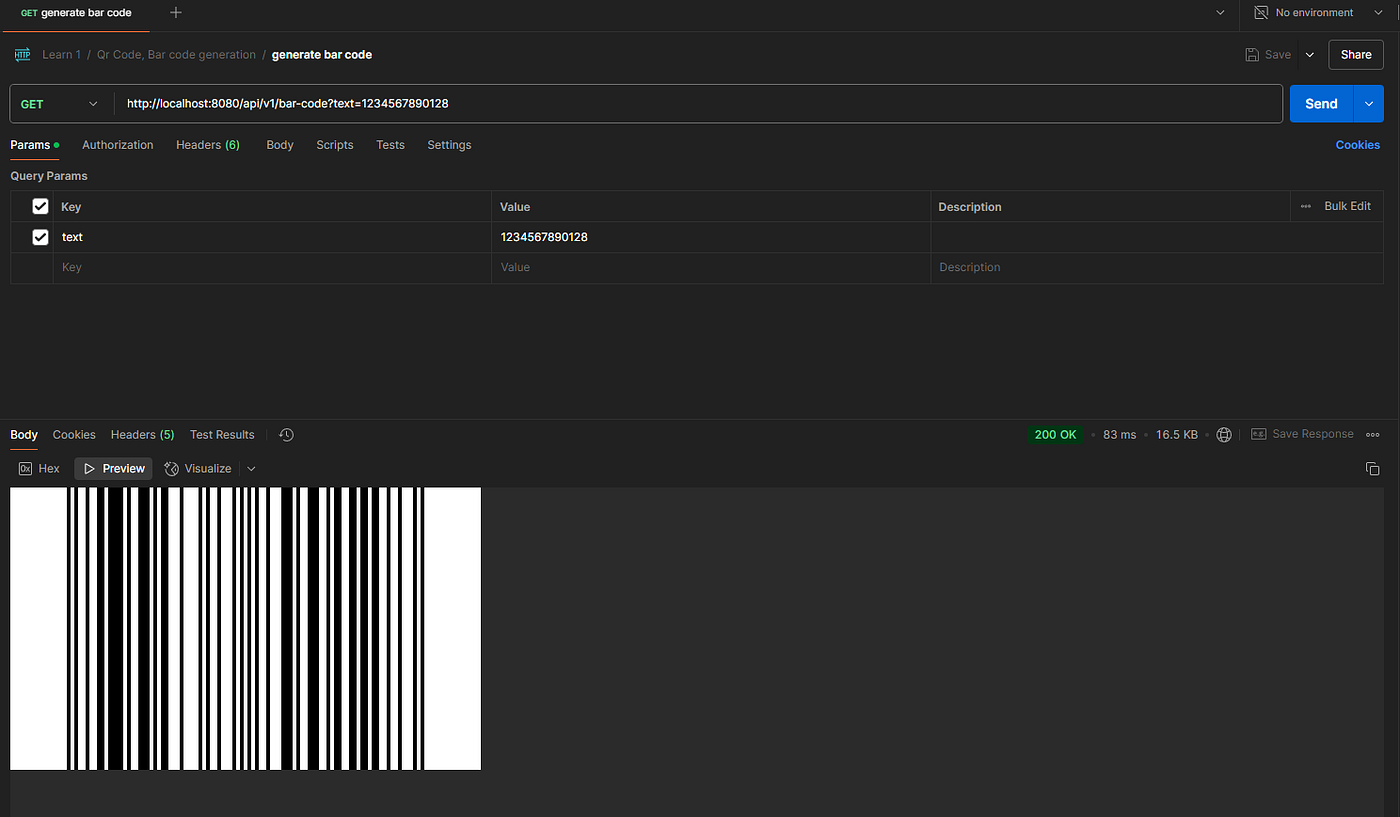Viewport: 1400px width, 817px height.
Task: Click the 83 ms response time
Action: 1120,435
